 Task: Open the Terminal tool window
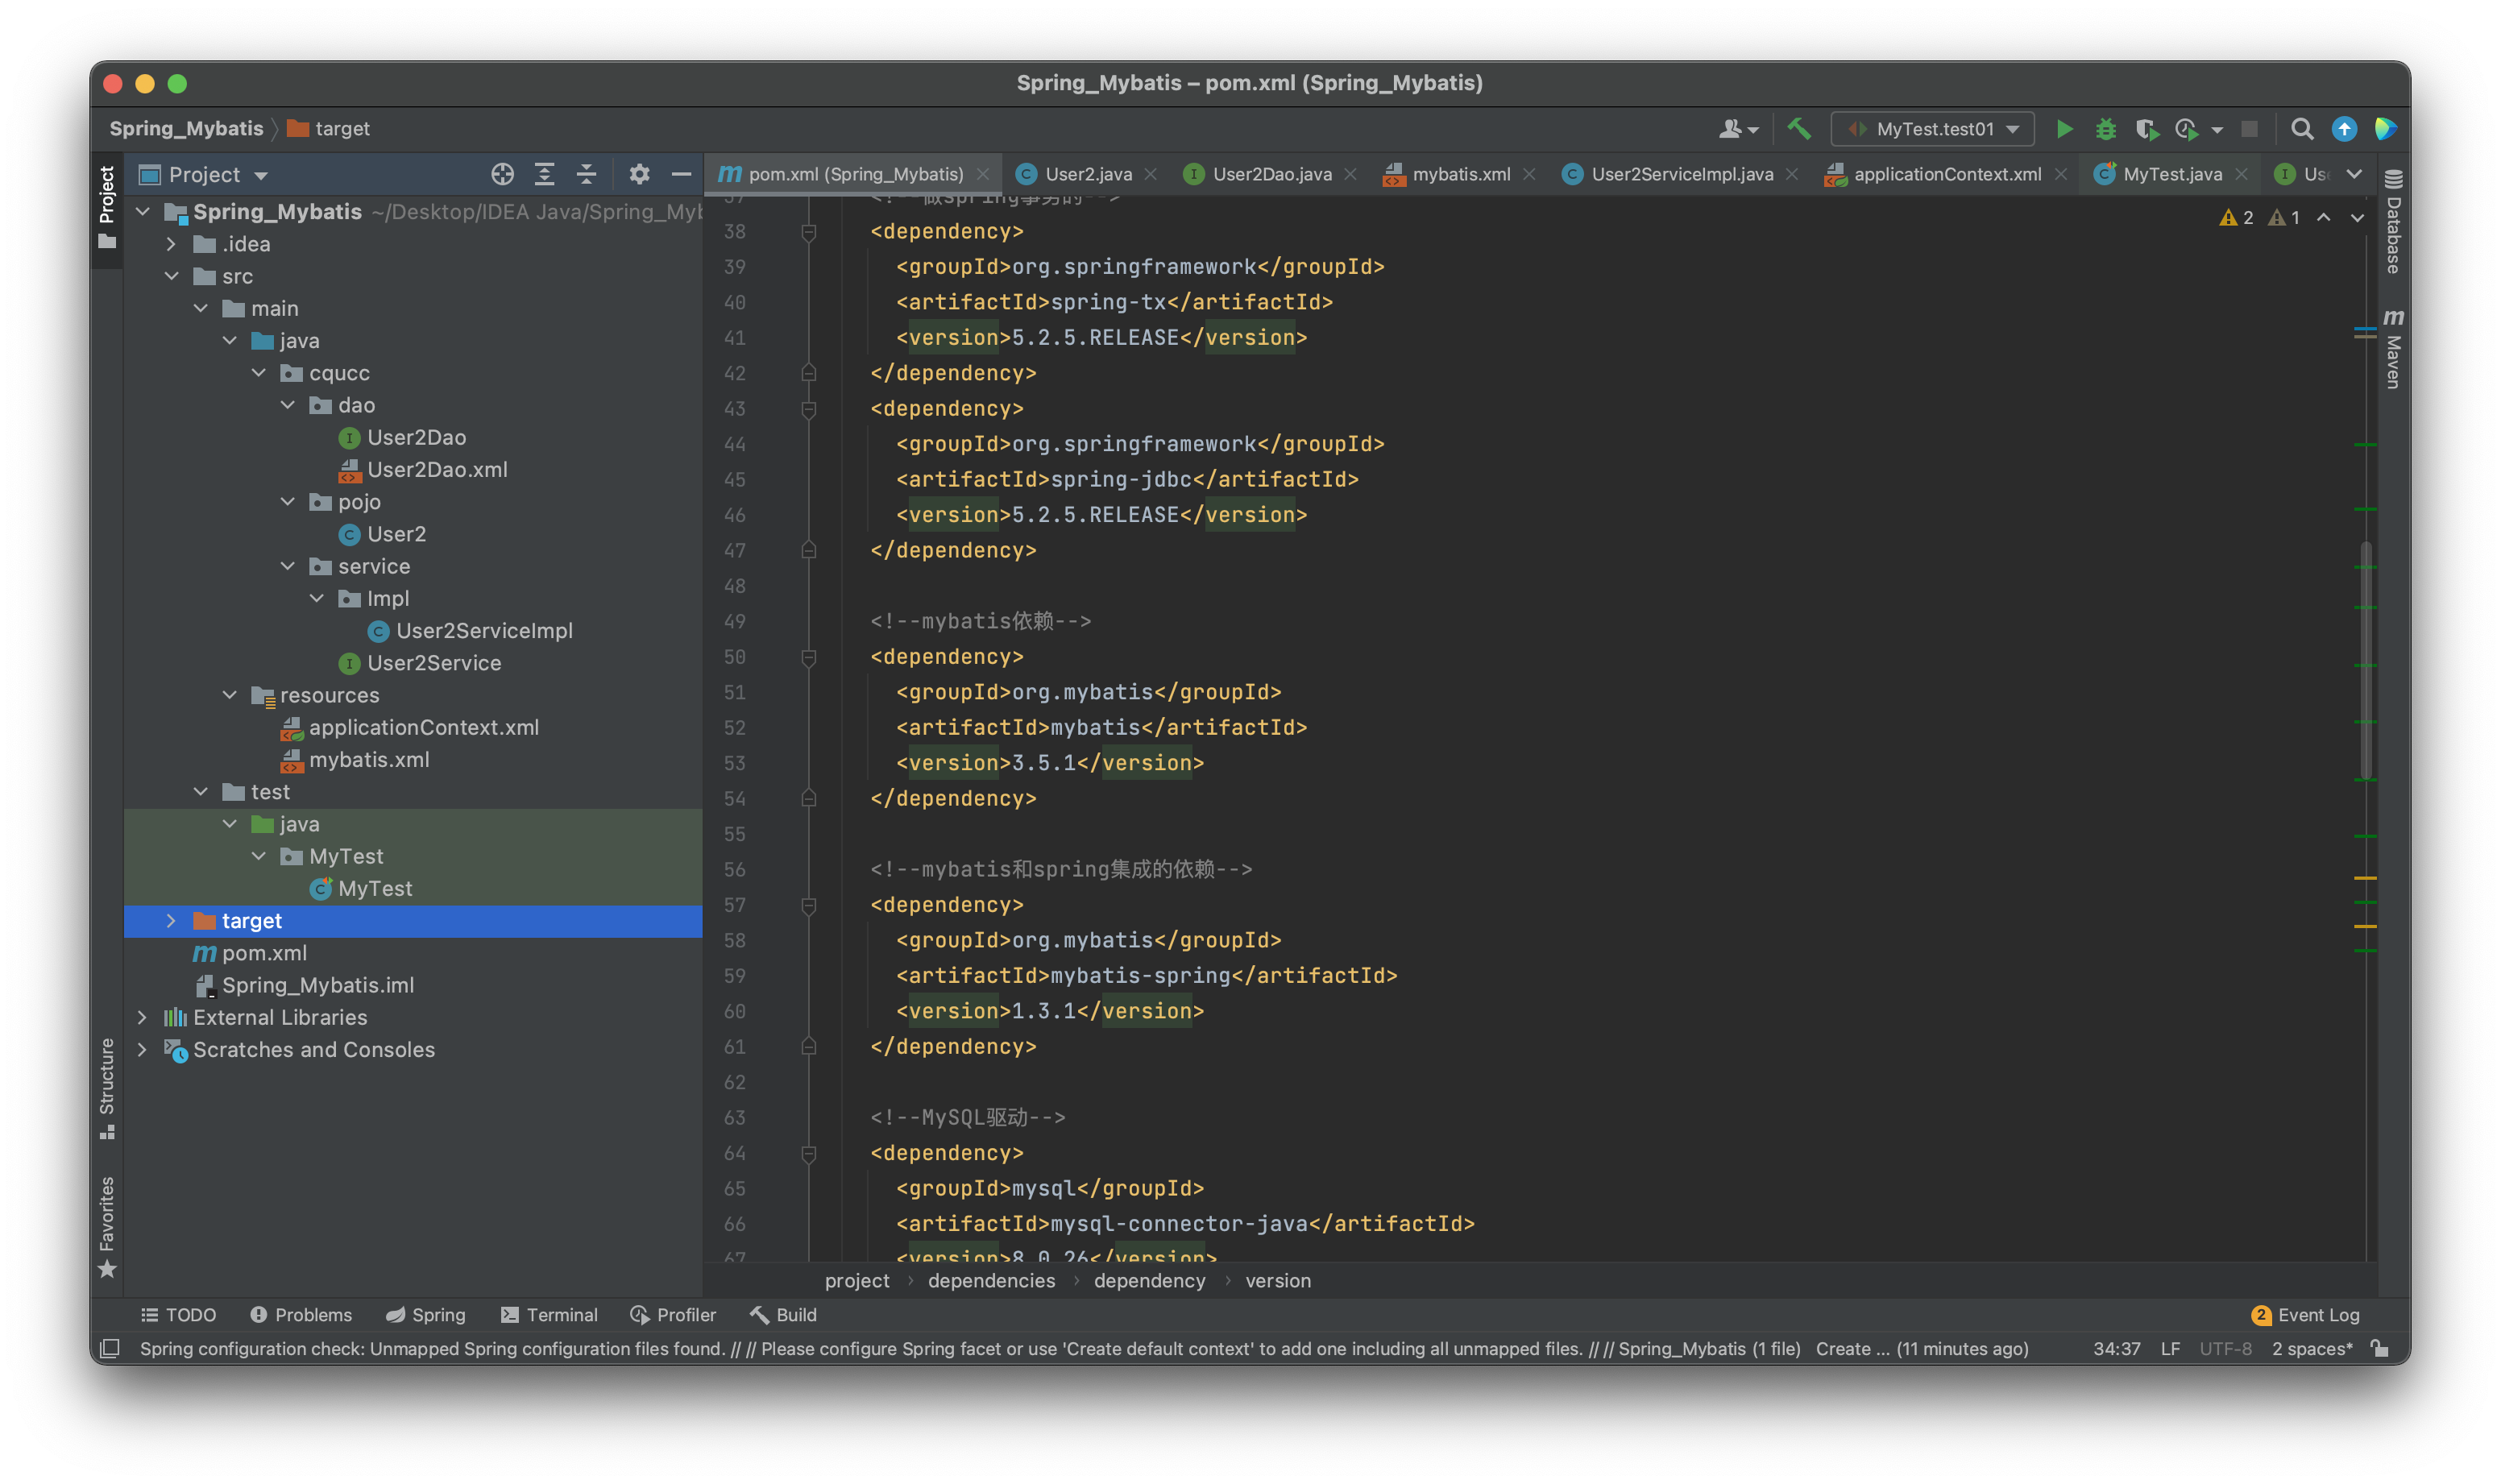[549, 1315]
